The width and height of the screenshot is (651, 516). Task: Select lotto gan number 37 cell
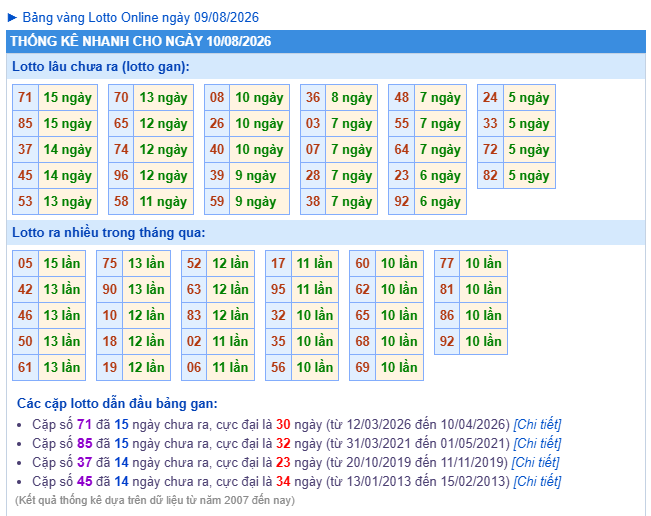pos(25,149)
